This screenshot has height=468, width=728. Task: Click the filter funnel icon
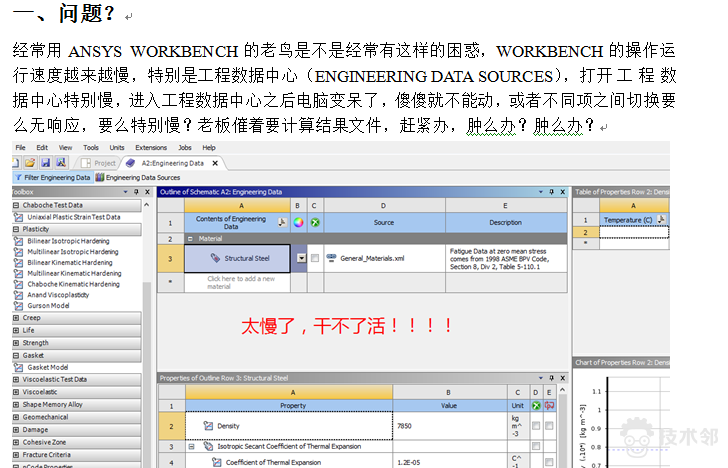[18, 177]
